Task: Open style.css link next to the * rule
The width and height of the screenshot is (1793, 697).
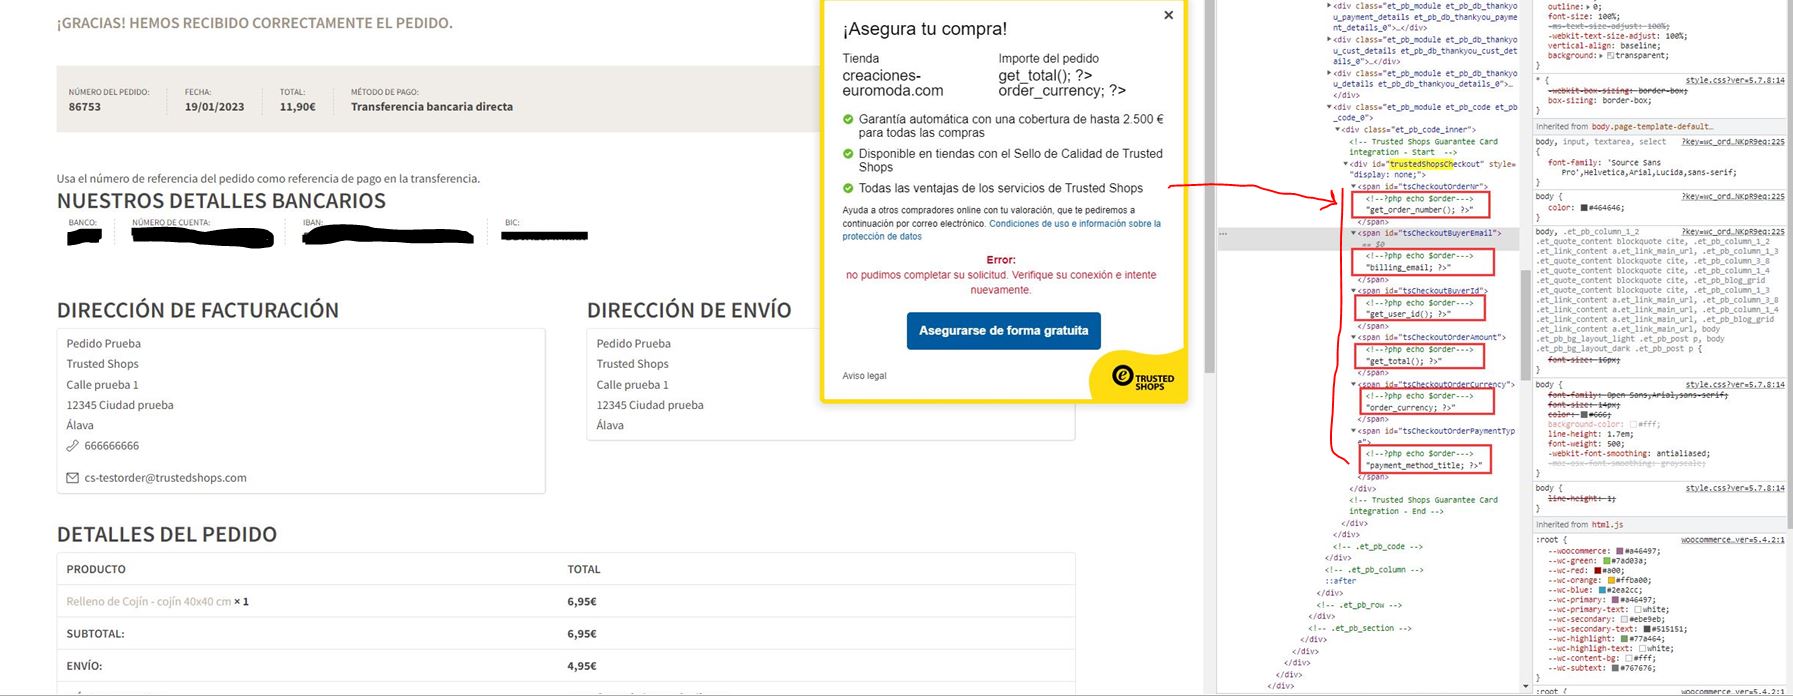Action: pos(1735,80)
